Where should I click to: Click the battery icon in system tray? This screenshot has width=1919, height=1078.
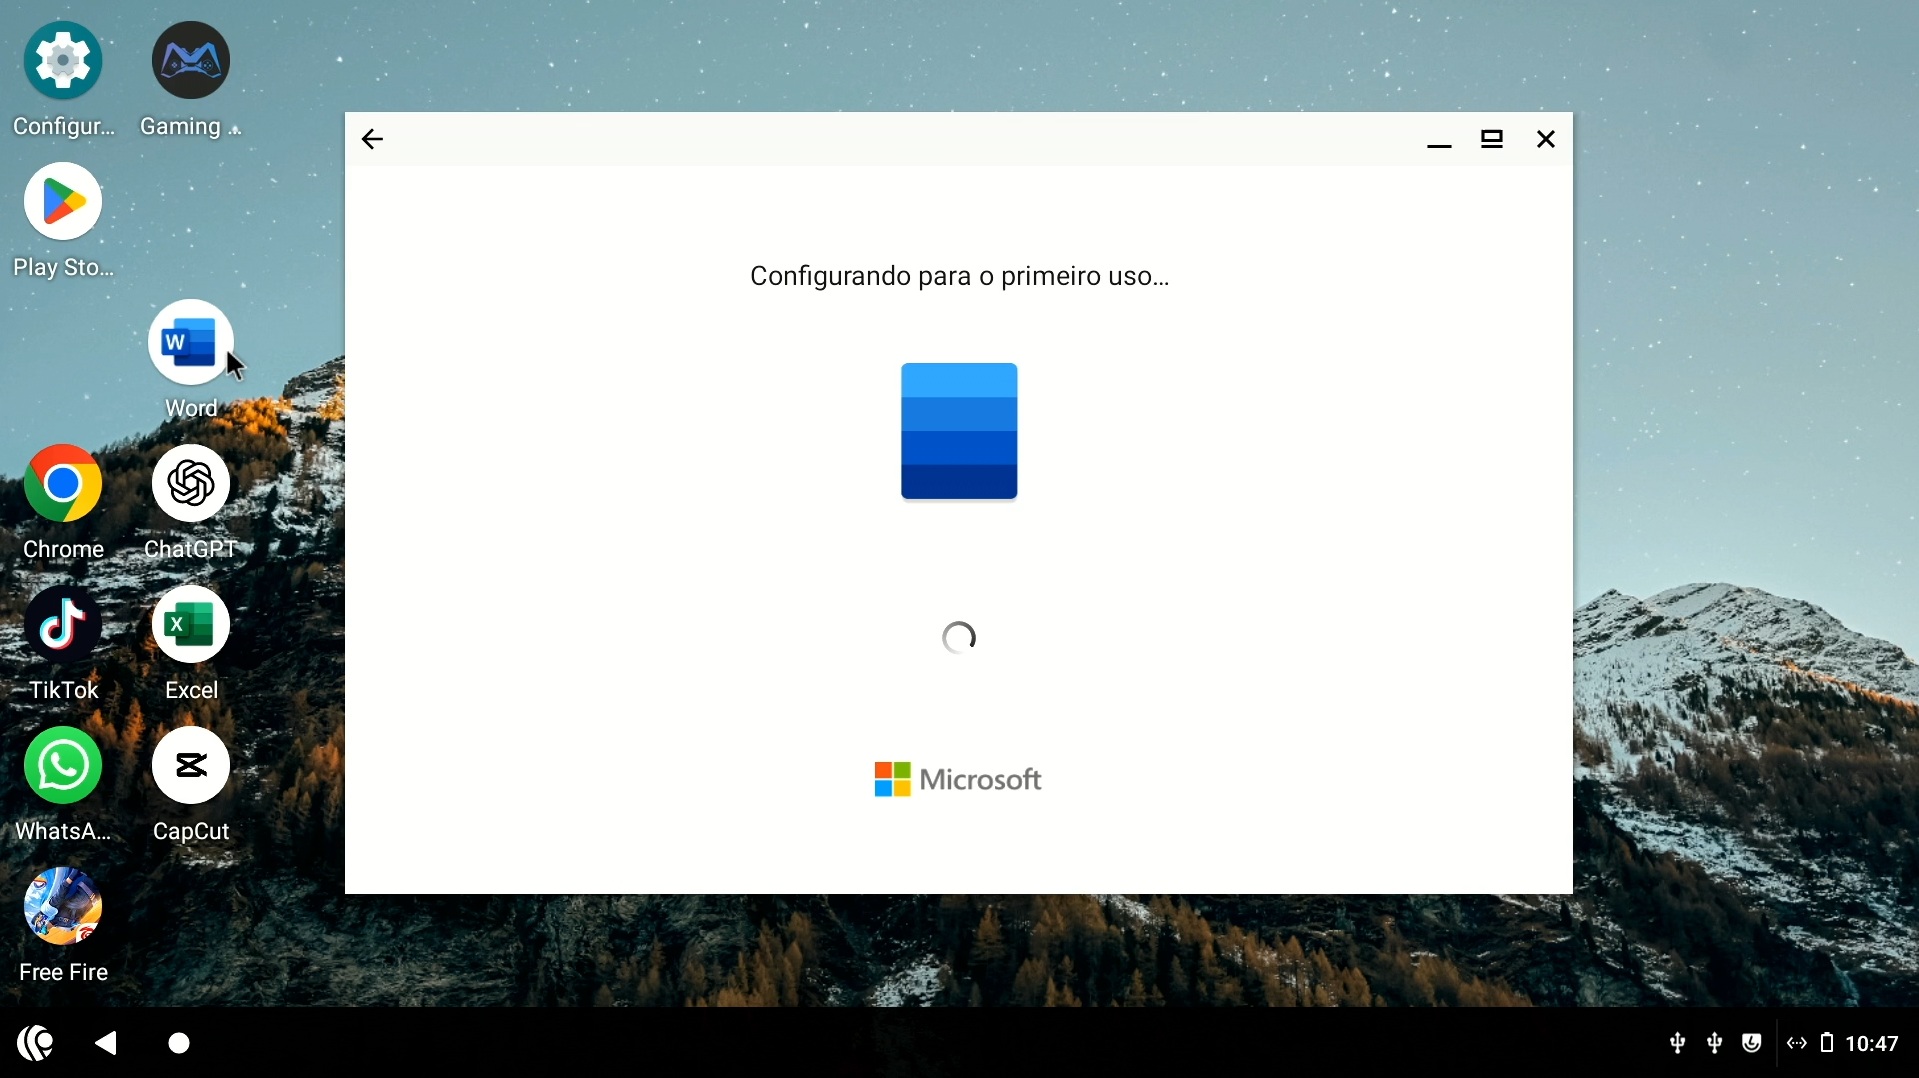pyautogui.click(x=1827, y=1043)
